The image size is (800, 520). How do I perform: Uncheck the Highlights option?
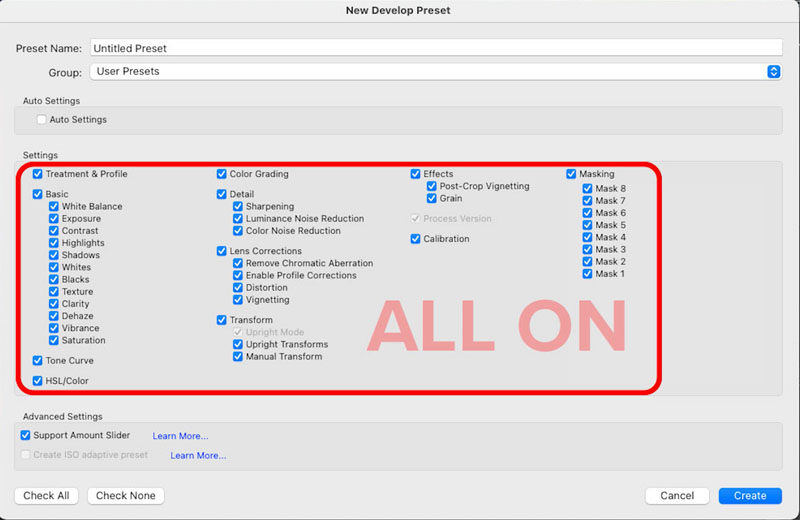54,243
